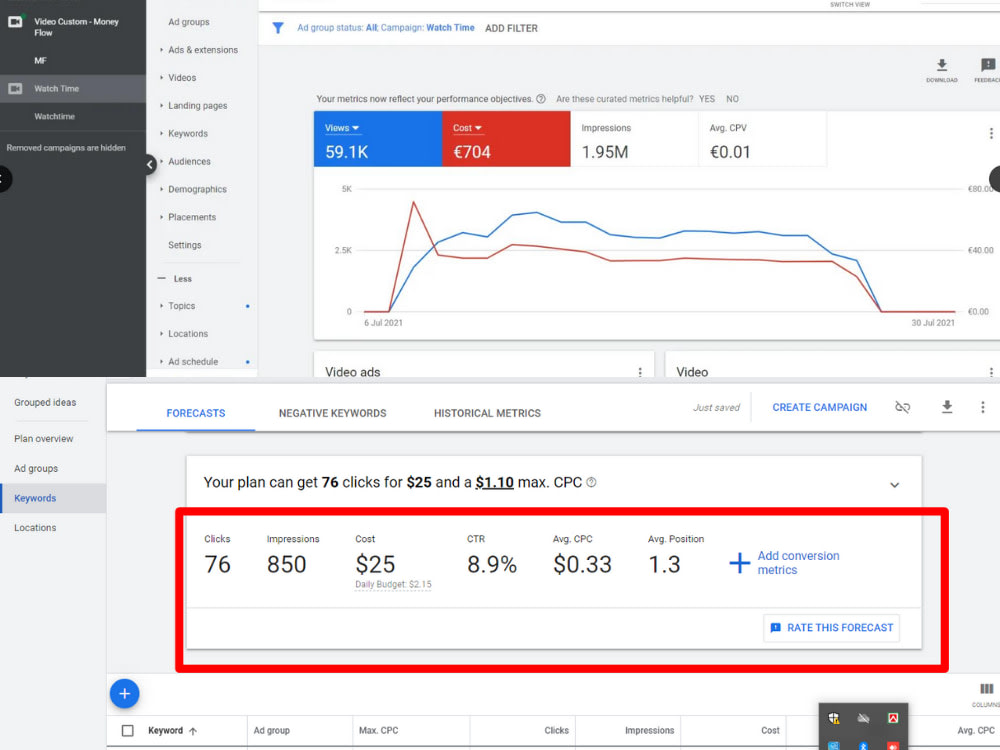Viewport: 1000px width, 750px height.
Task: Click the download icon above the Views chart
Action: click(x=941, y=64)
